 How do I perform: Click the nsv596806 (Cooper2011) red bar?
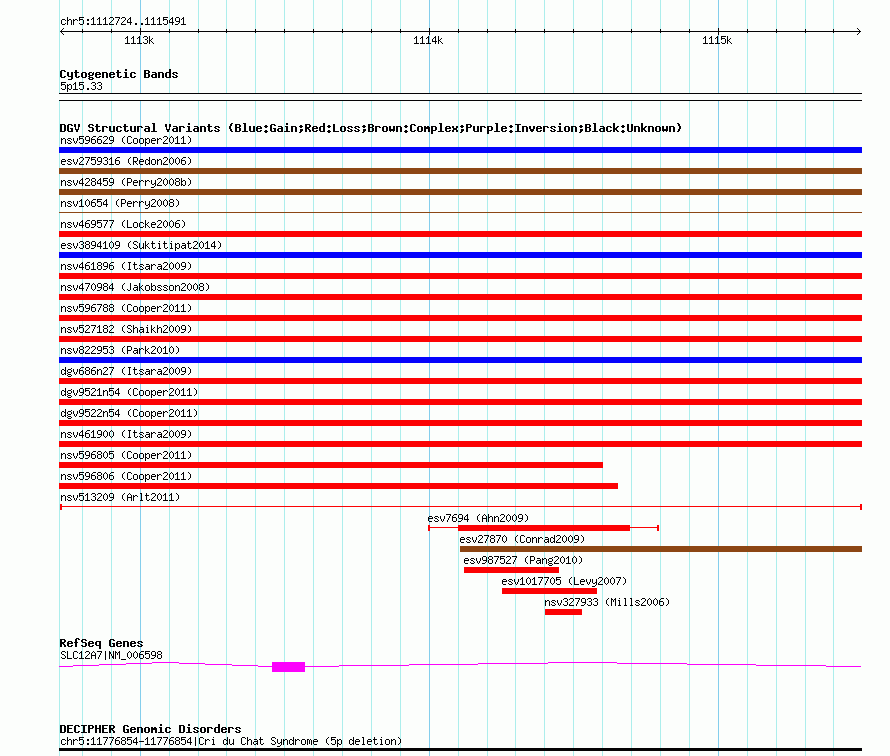point(338,486)
